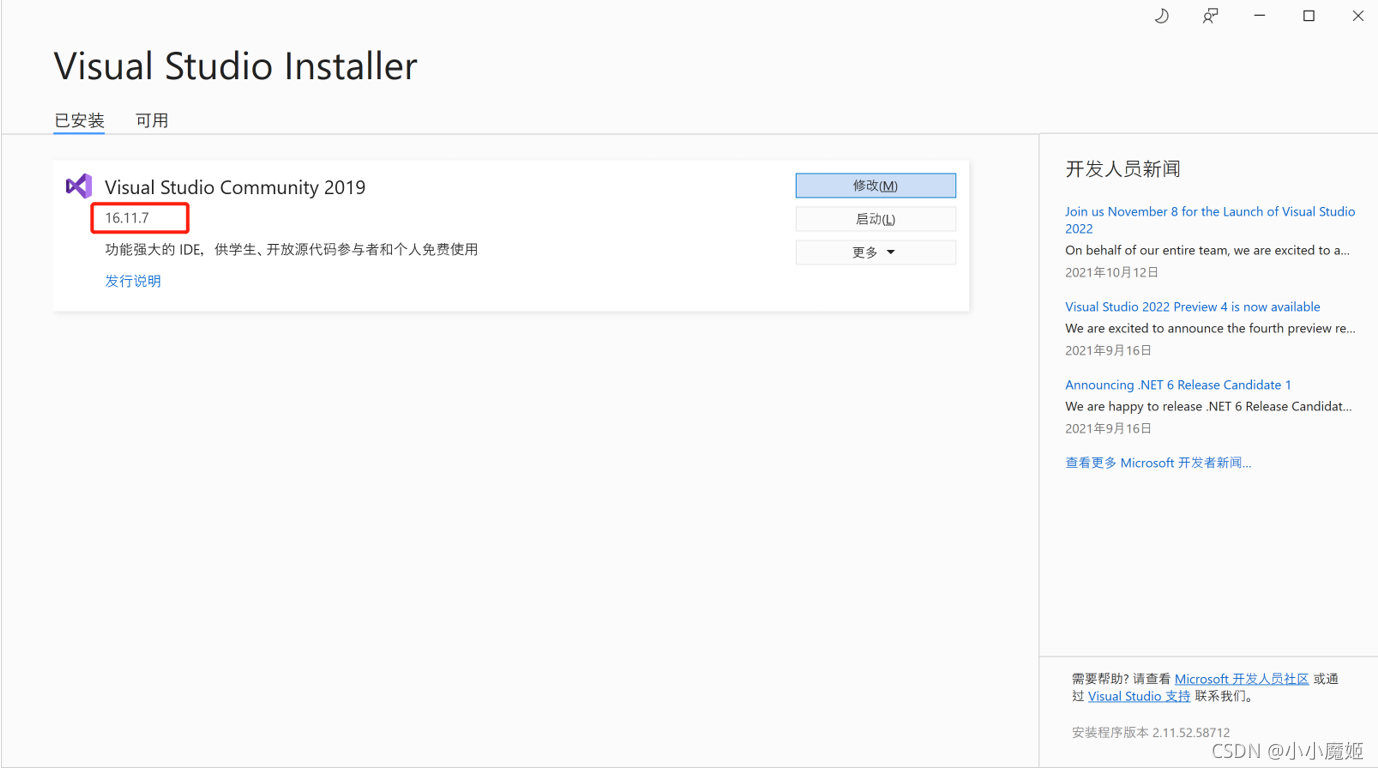The image size is (1378, 769).
Task: Click the version number 16.11.7 text
Action: pos(127,218)
